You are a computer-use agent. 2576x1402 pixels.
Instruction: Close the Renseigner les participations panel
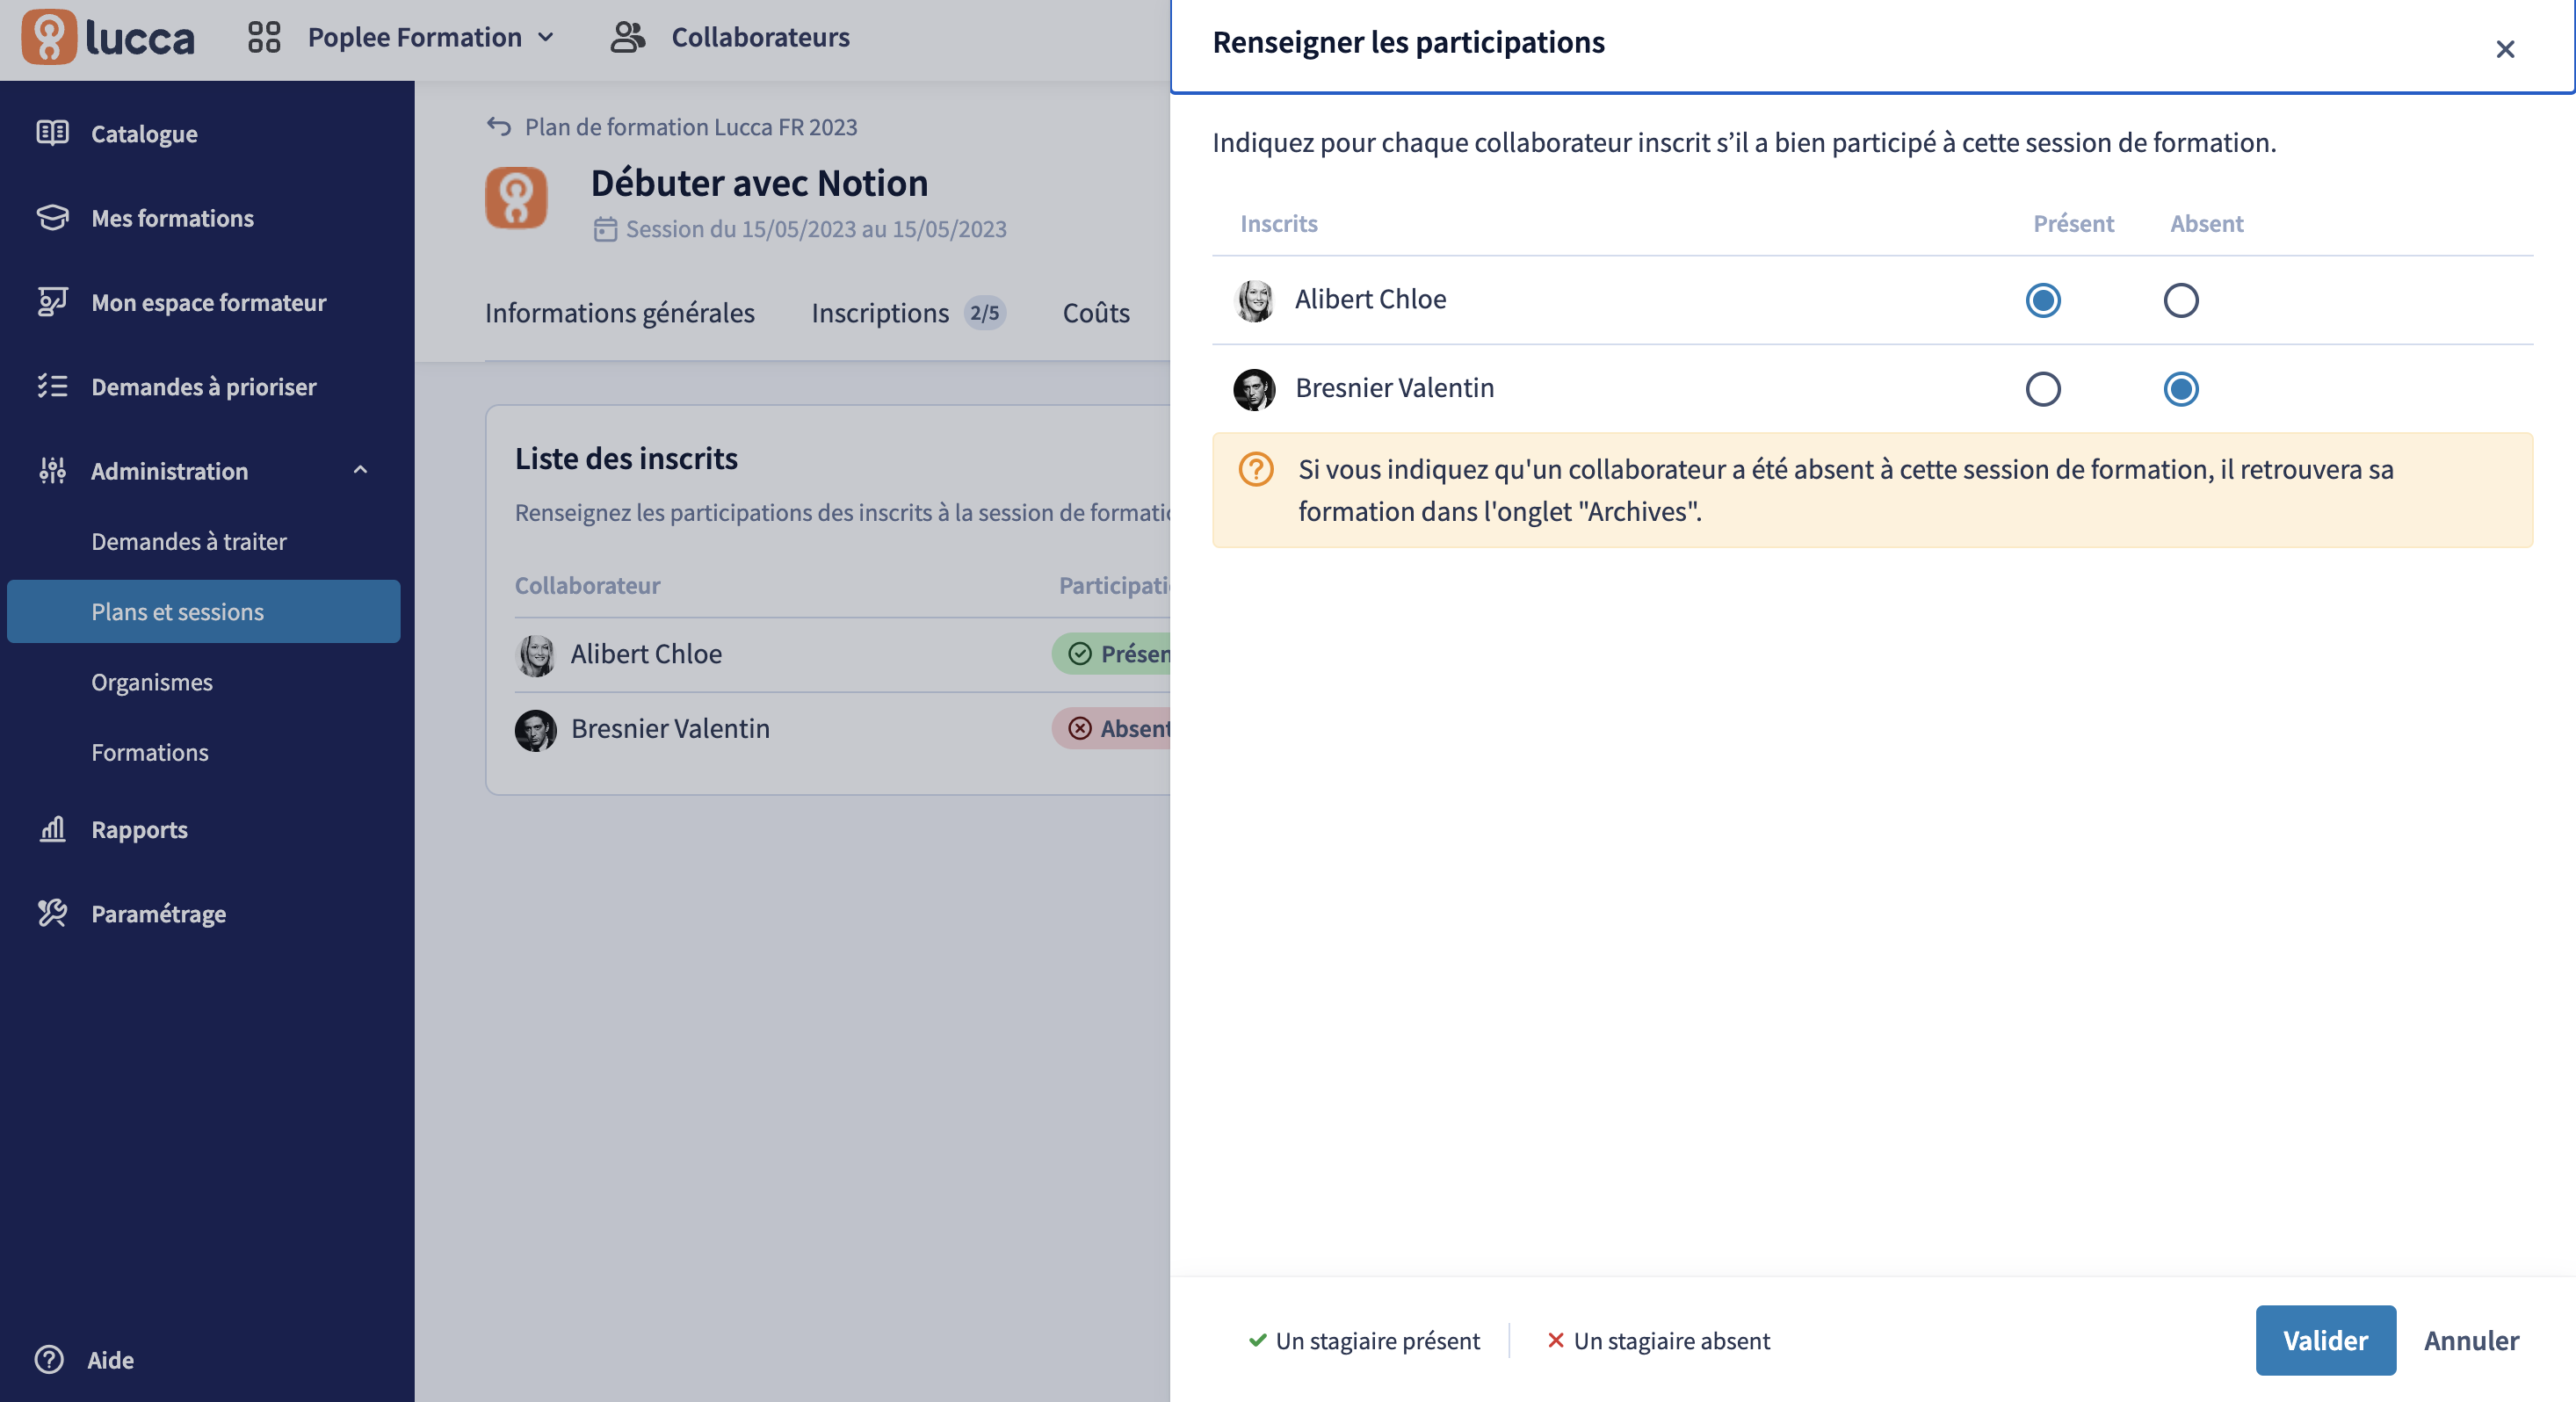click(2505, 49)
